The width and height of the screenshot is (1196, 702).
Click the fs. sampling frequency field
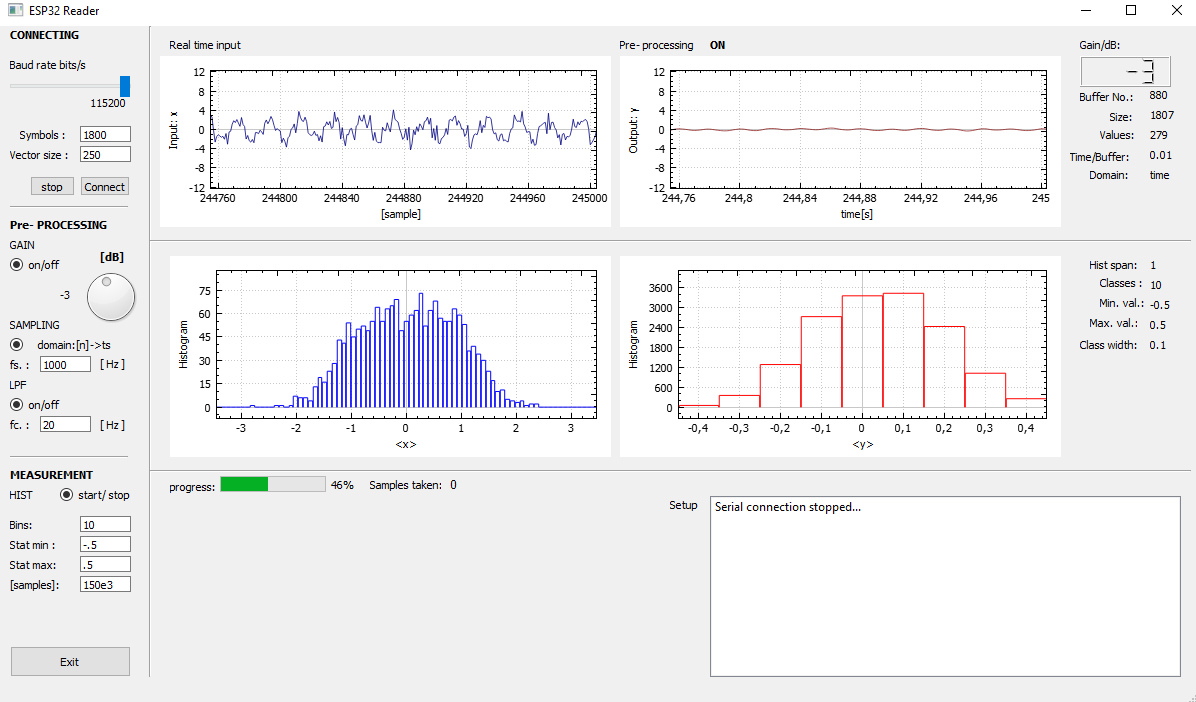pos(66,365)
